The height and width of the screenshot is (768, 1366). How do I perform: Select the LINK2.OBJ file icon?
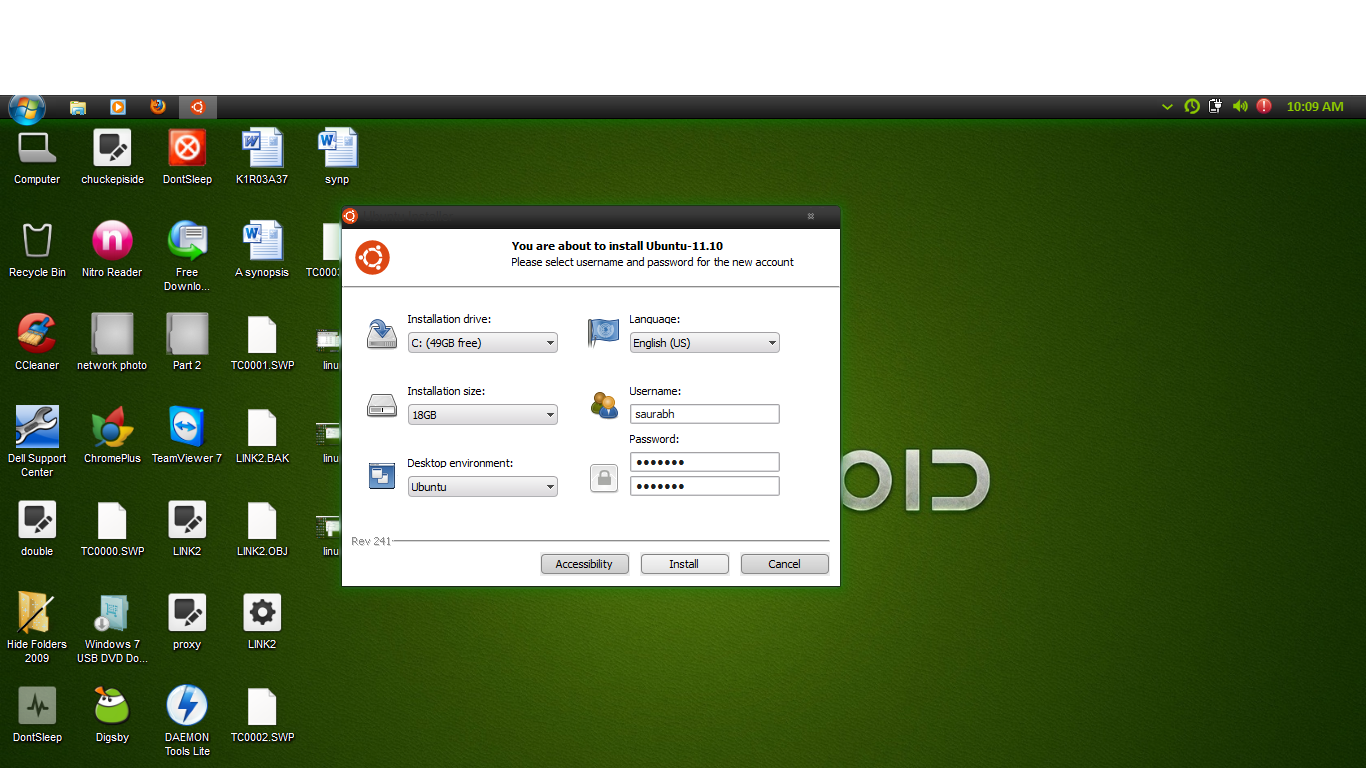click(262, 529)
